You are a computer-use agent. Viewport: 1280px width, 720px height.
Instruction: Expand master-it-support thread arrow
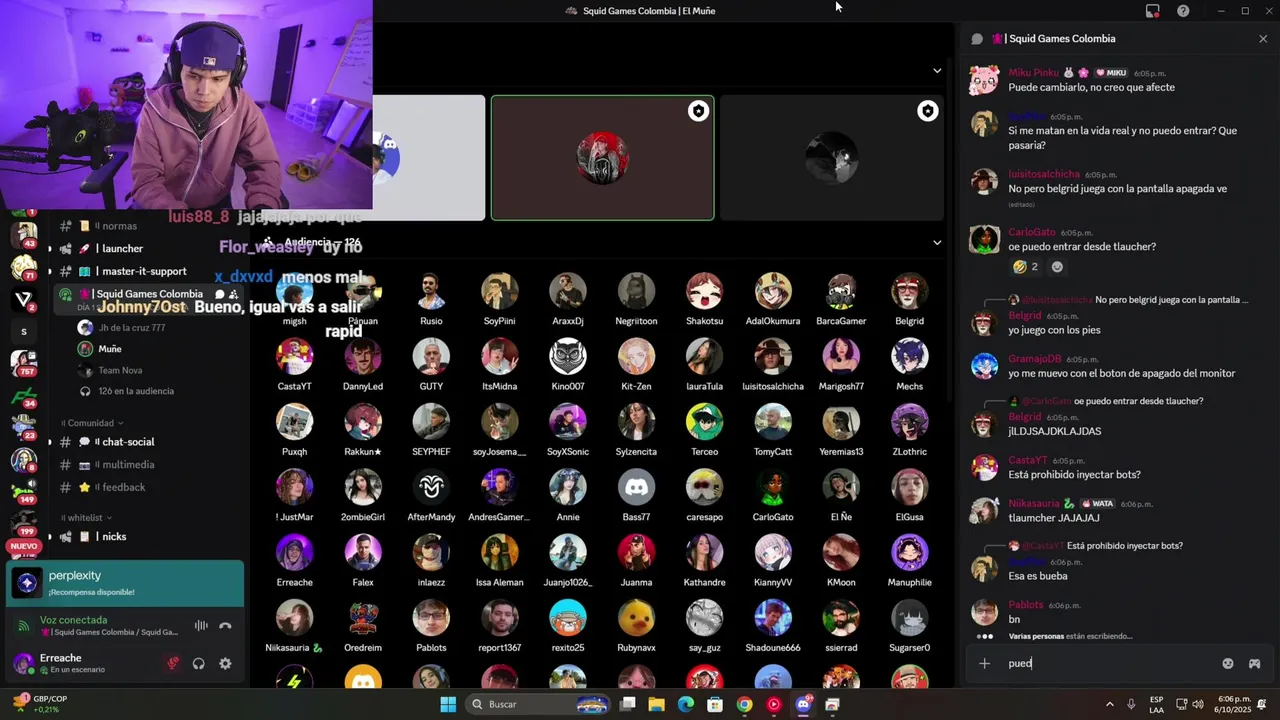point(49,271)
